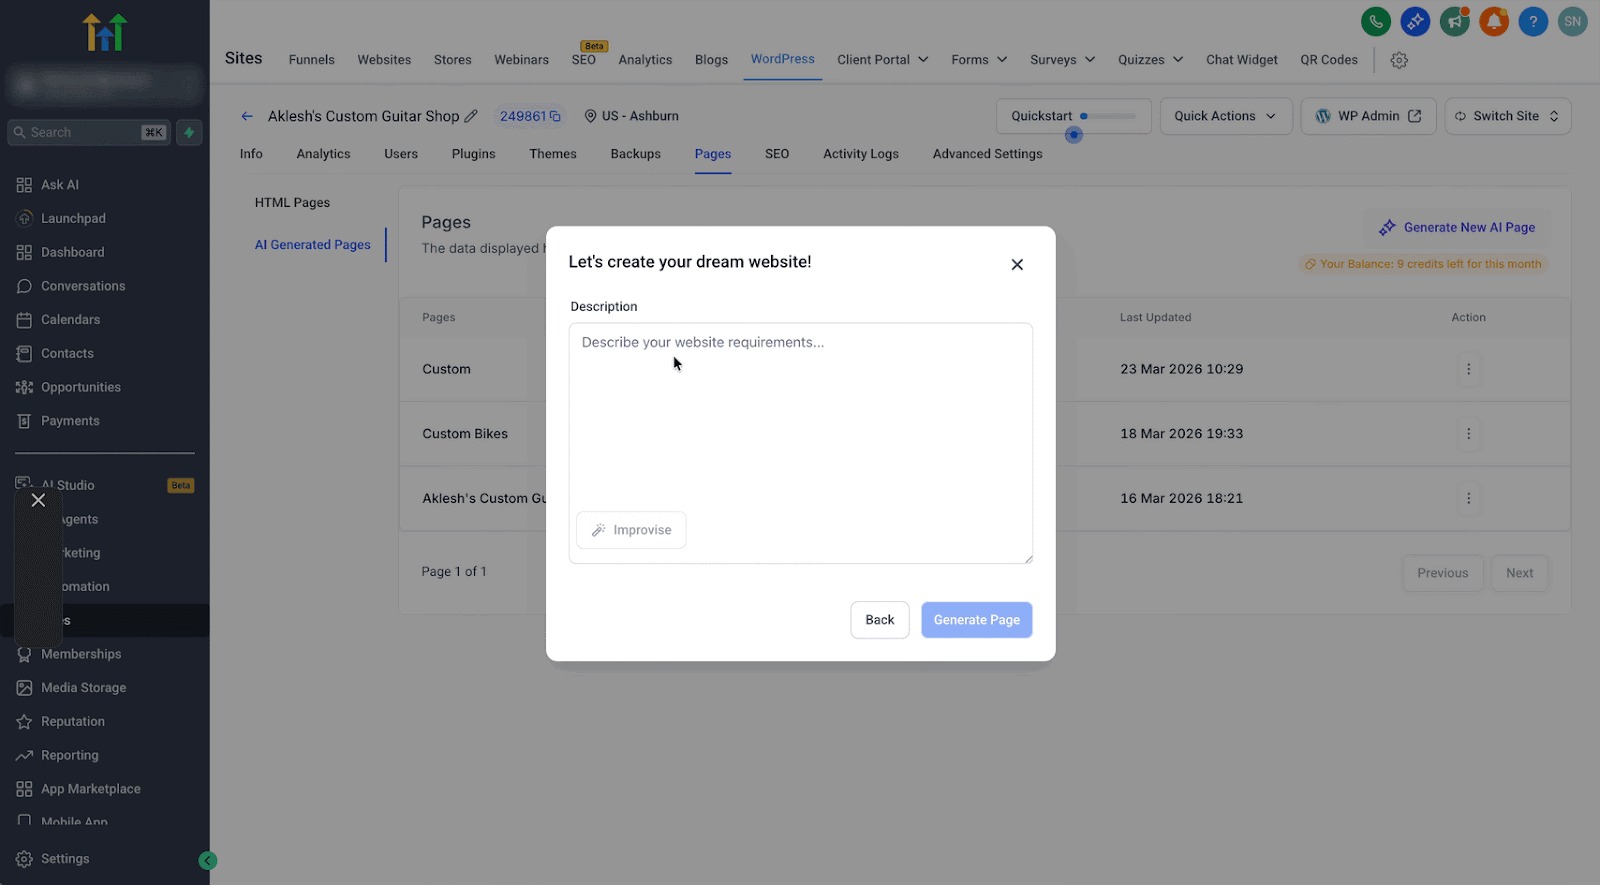Expand the Forms dropdown

click(979, 60)
